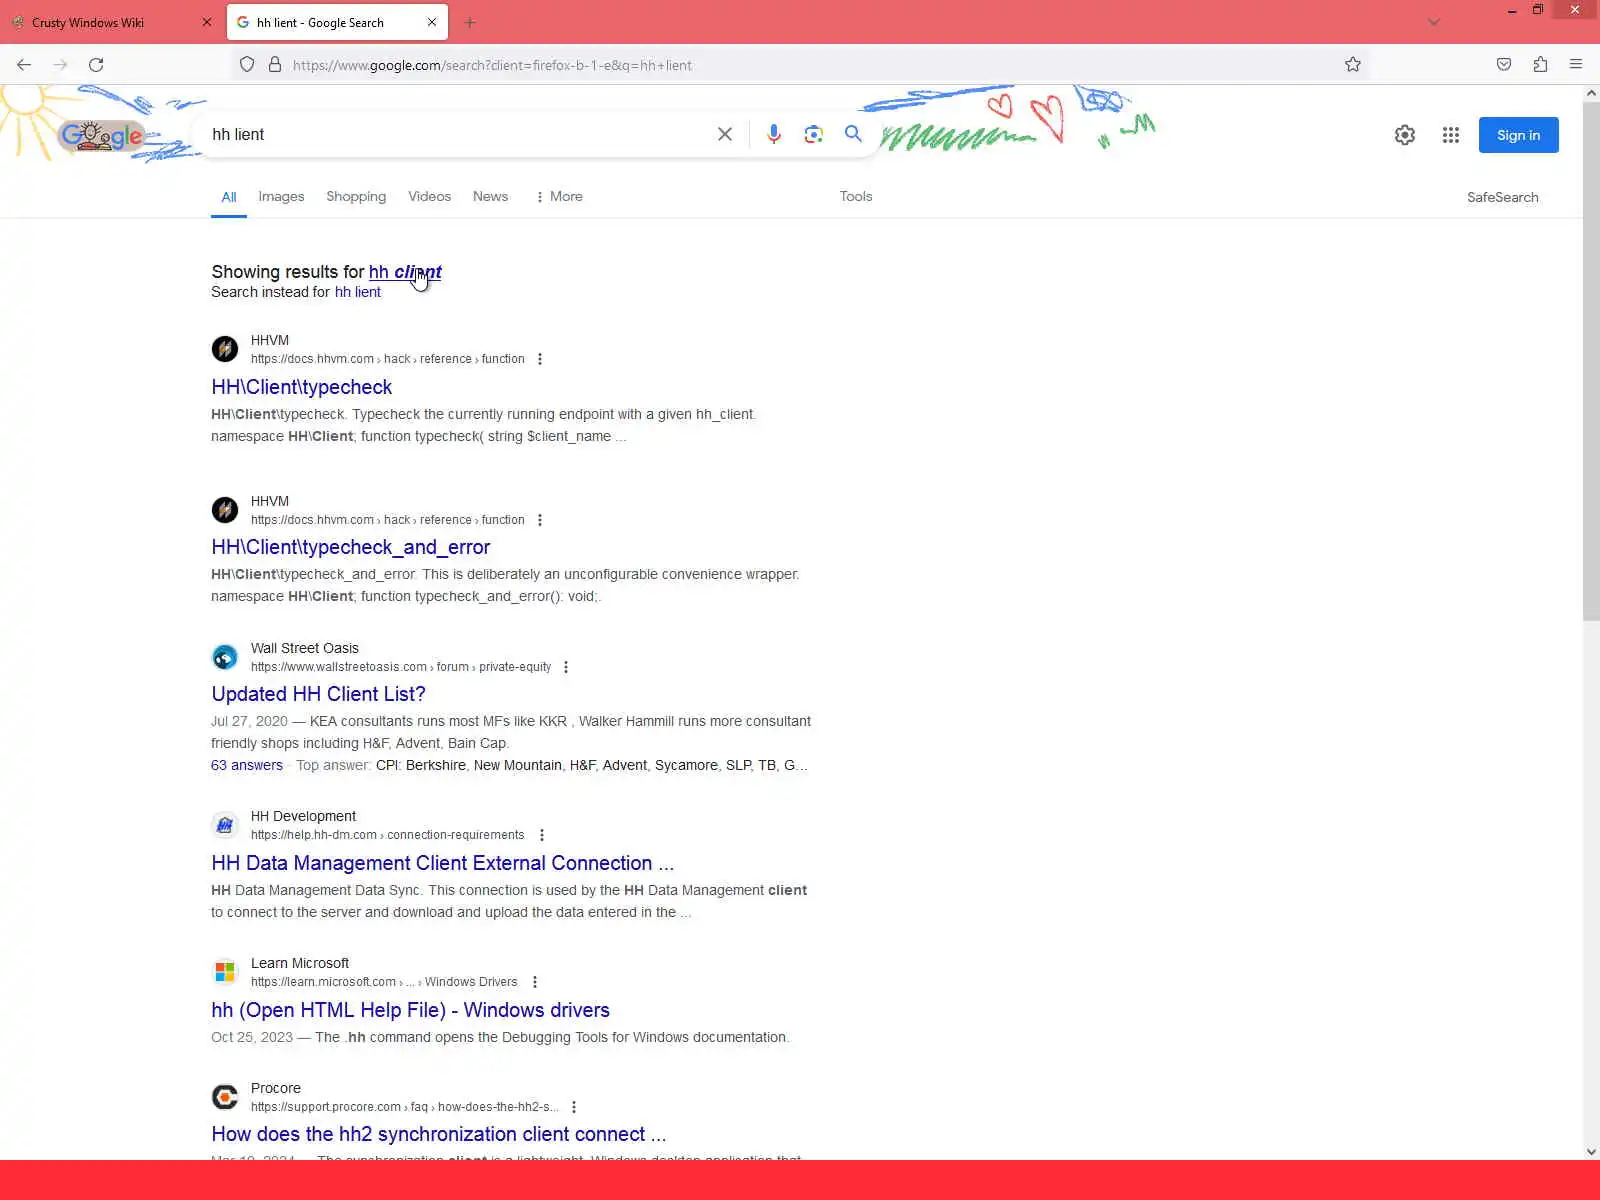Open HH Data Management Client External Connection result

[442, 863]
